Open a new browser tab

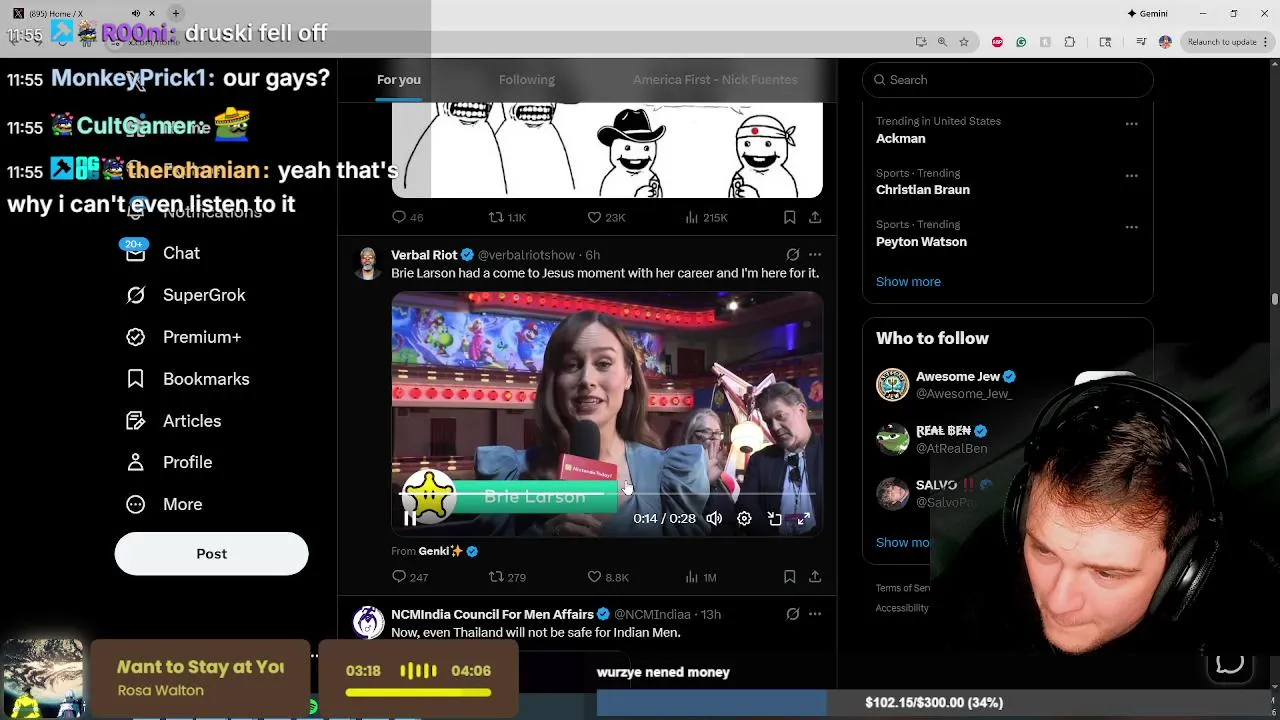[175, 13]
